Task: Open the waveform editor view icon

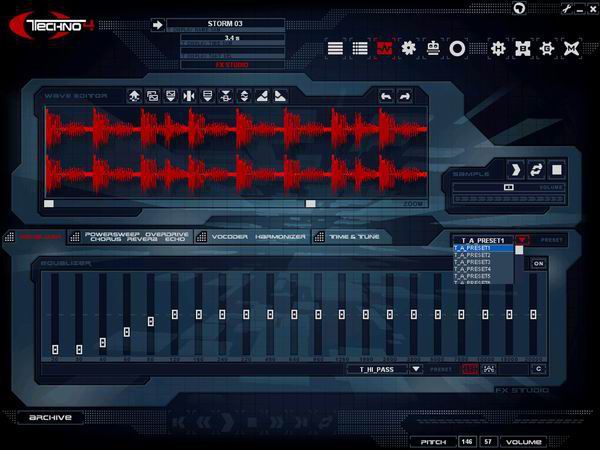Action: point(384,47)
